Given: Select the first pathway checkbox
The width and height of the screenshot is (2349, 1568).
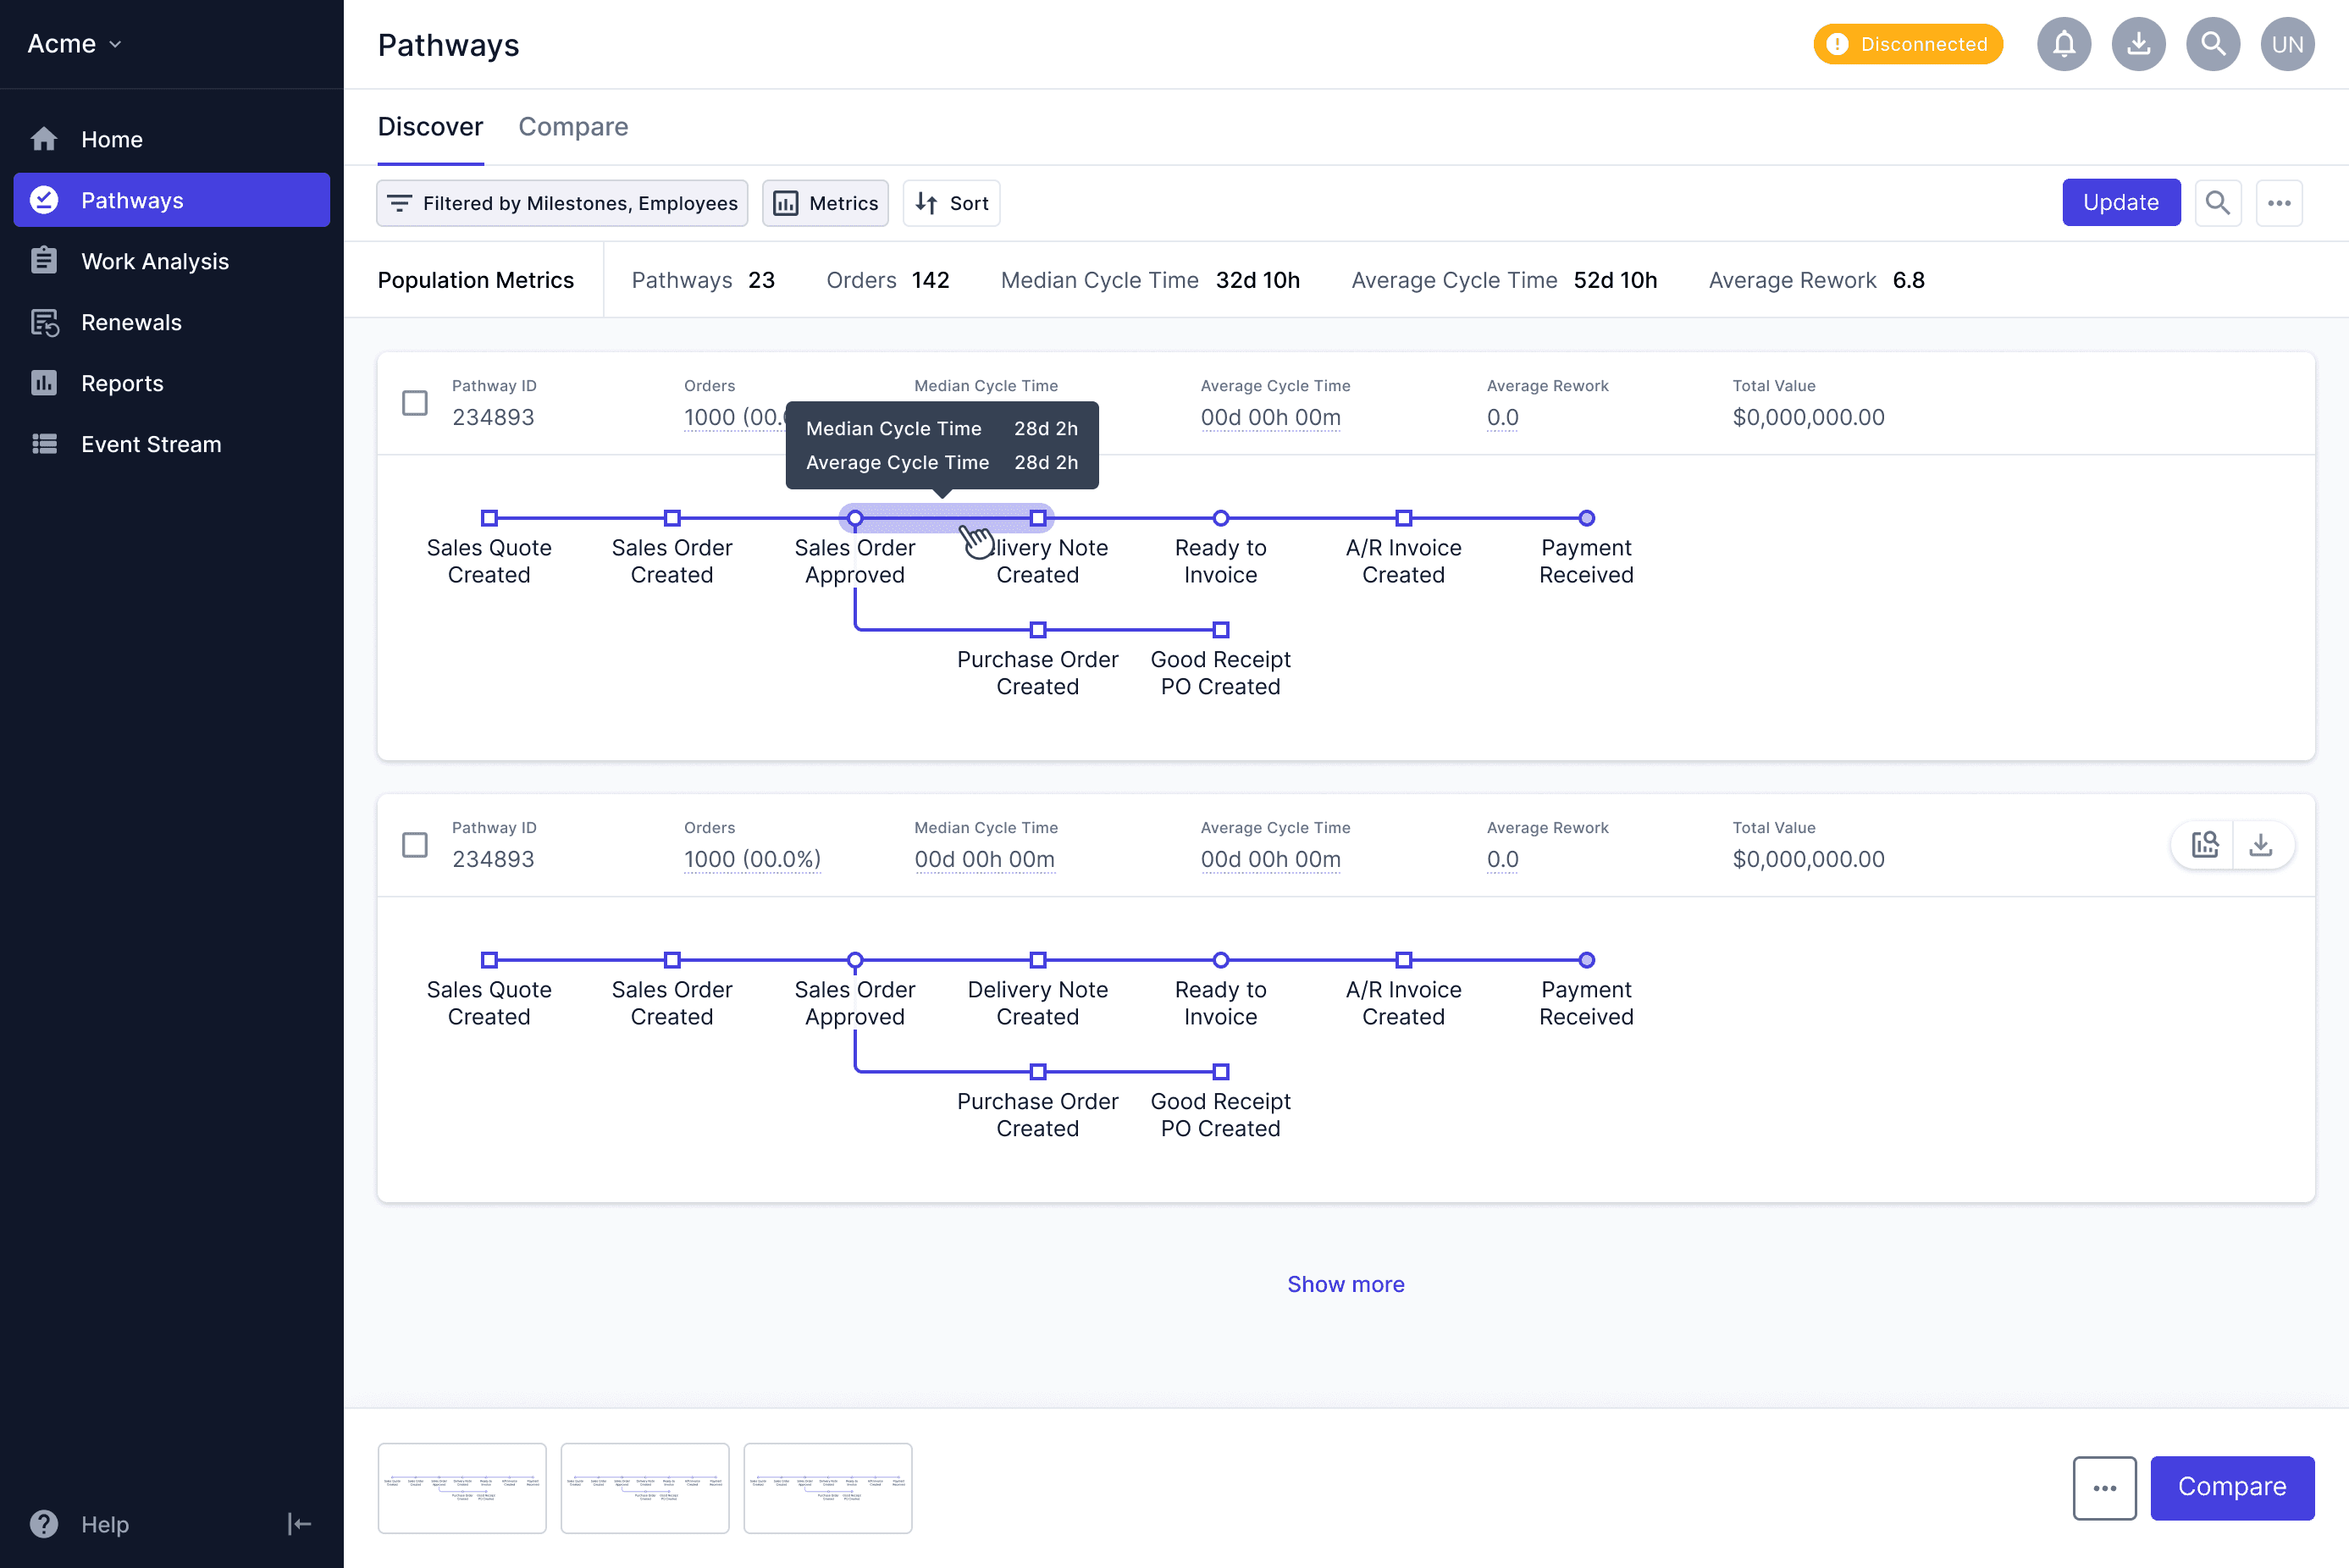Looking at the screenshot, I should point(414,403).
